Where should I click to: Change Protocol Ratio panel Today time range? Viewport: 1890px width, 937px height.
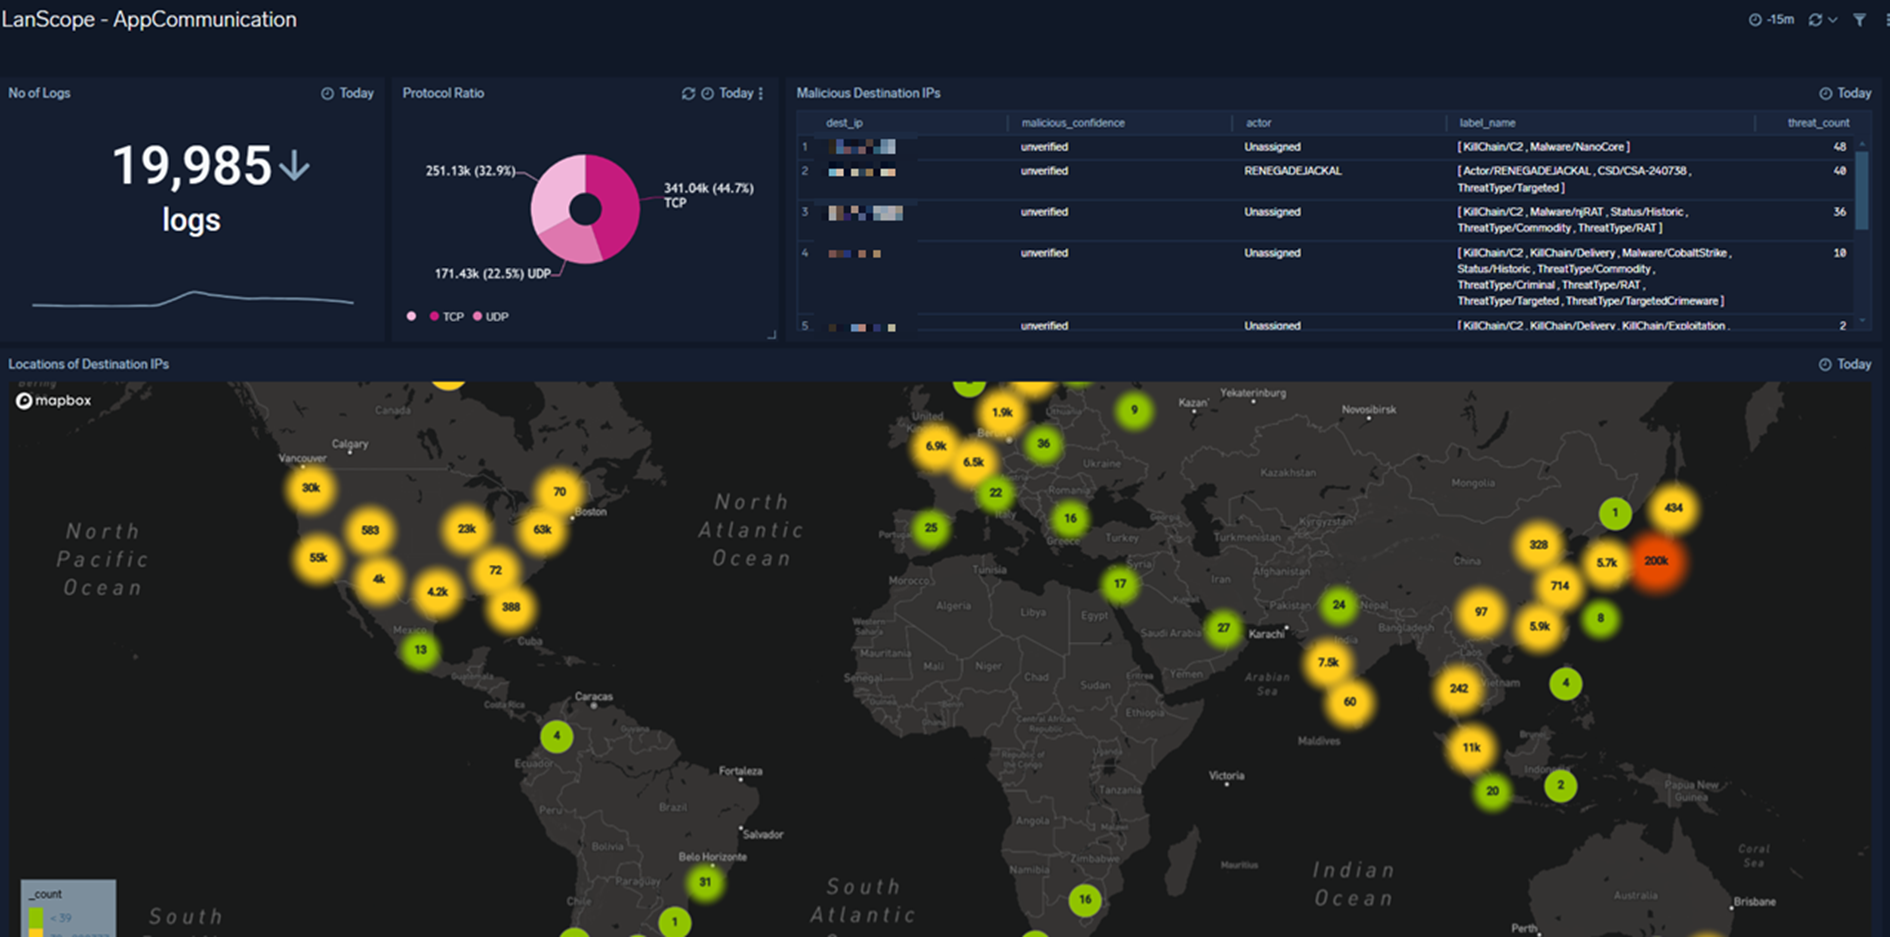727,93
